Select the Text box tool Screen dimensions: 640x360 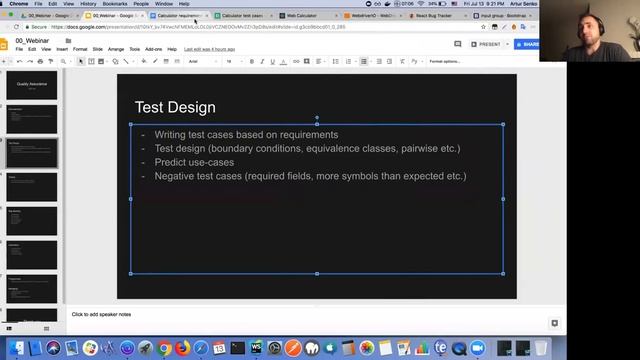pos(91,61)
